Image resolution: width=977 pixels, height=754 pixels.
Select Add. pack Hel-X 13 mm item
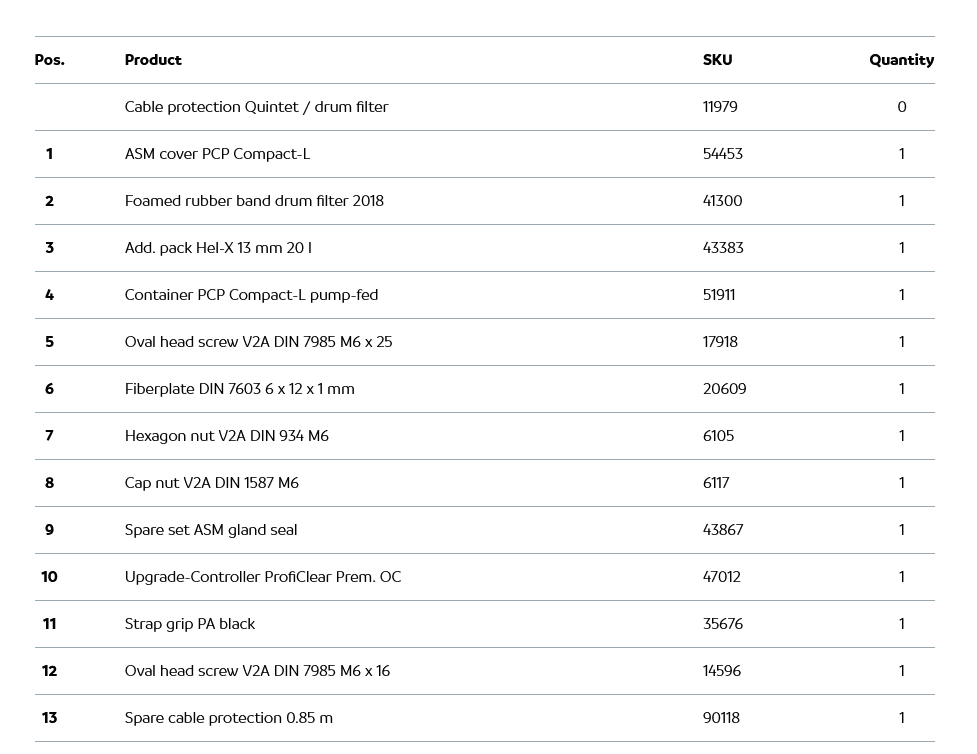tap(218, 248)
